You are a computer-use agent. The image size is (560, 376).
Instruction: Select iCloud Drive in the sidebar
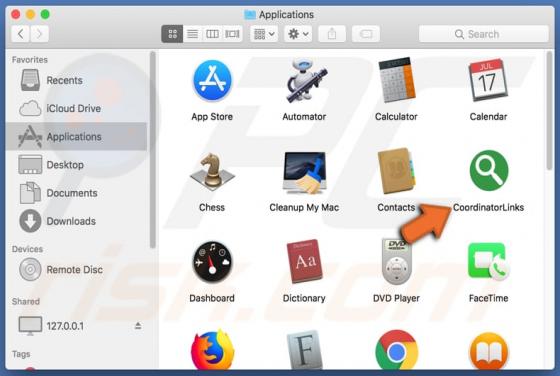(x=77, y=108)
